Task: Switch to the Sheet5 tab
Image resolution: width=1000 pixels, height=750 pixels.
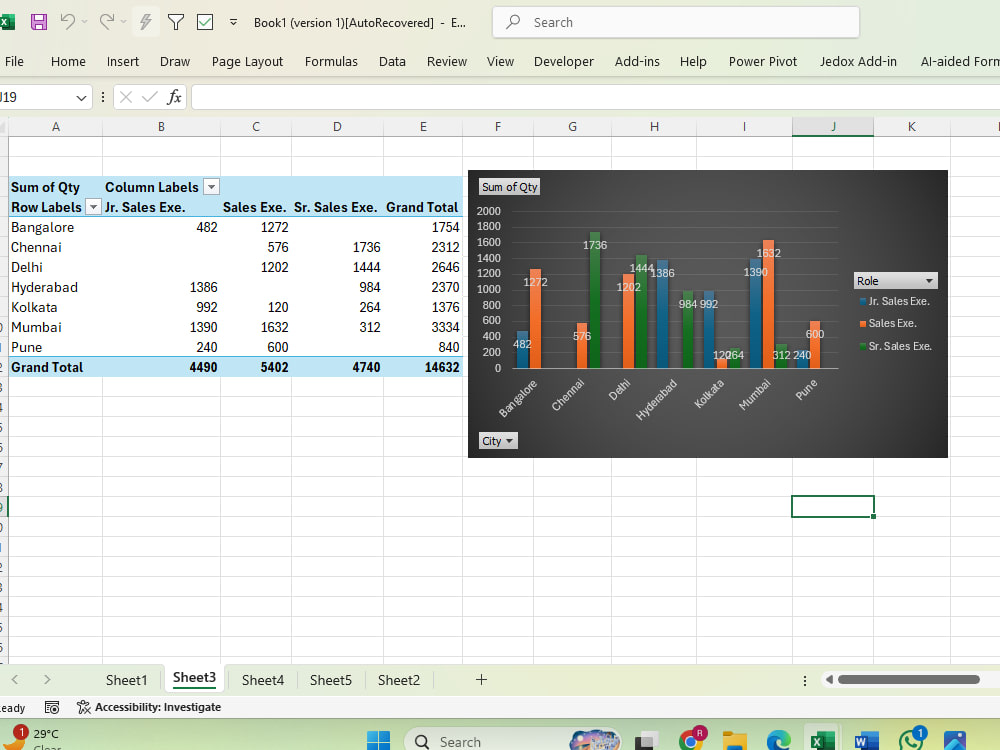Action: tap(330, 680)
